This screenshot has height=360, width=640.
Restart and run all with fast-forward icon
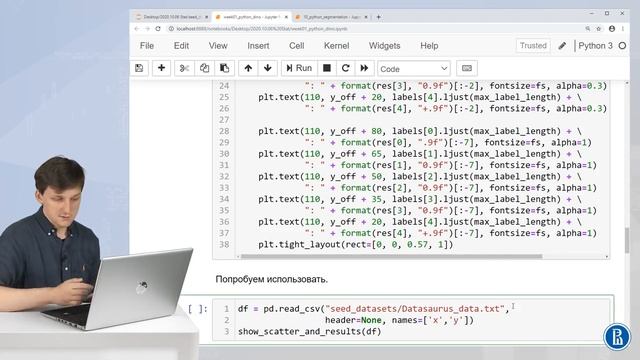click(364, 68)
